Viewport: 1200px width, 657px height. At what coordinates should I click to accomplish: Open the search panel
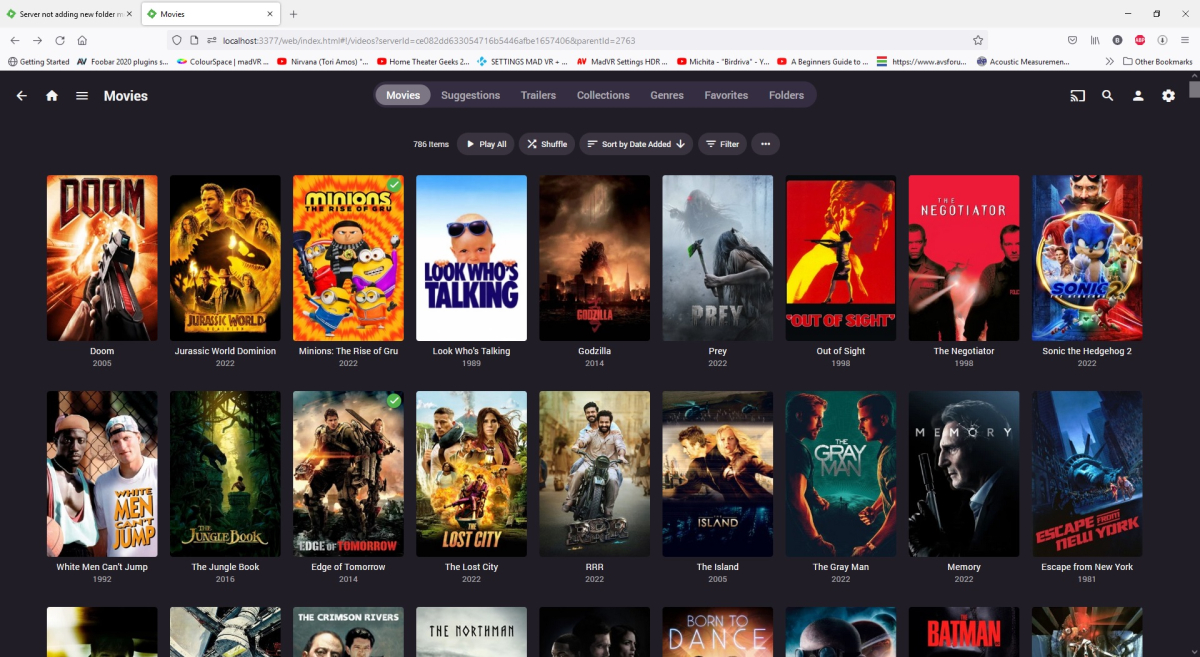tap(1107, 95)
